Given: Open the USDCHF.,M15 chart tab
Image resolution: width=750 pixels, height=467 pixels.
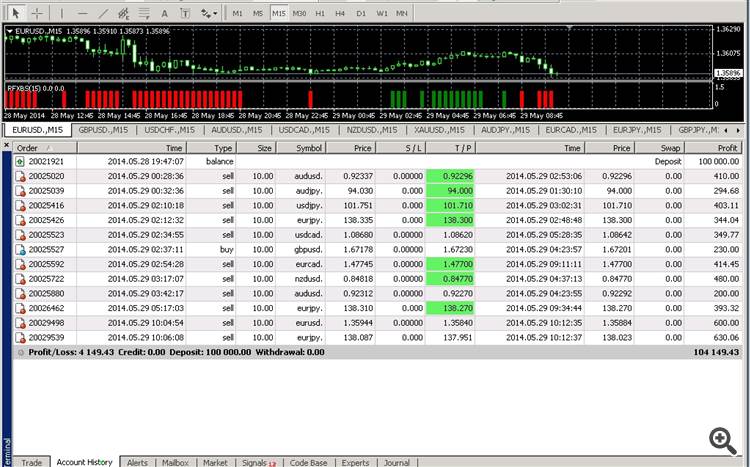Looking at the screenshot, I should [170, 130].
